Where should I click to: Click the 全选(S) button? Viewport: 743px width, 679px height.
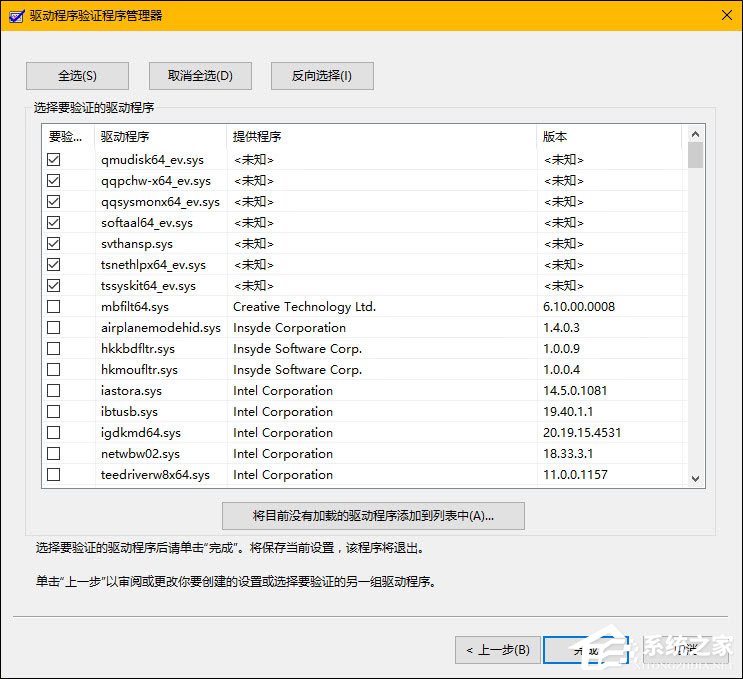(x=77, y=76)
